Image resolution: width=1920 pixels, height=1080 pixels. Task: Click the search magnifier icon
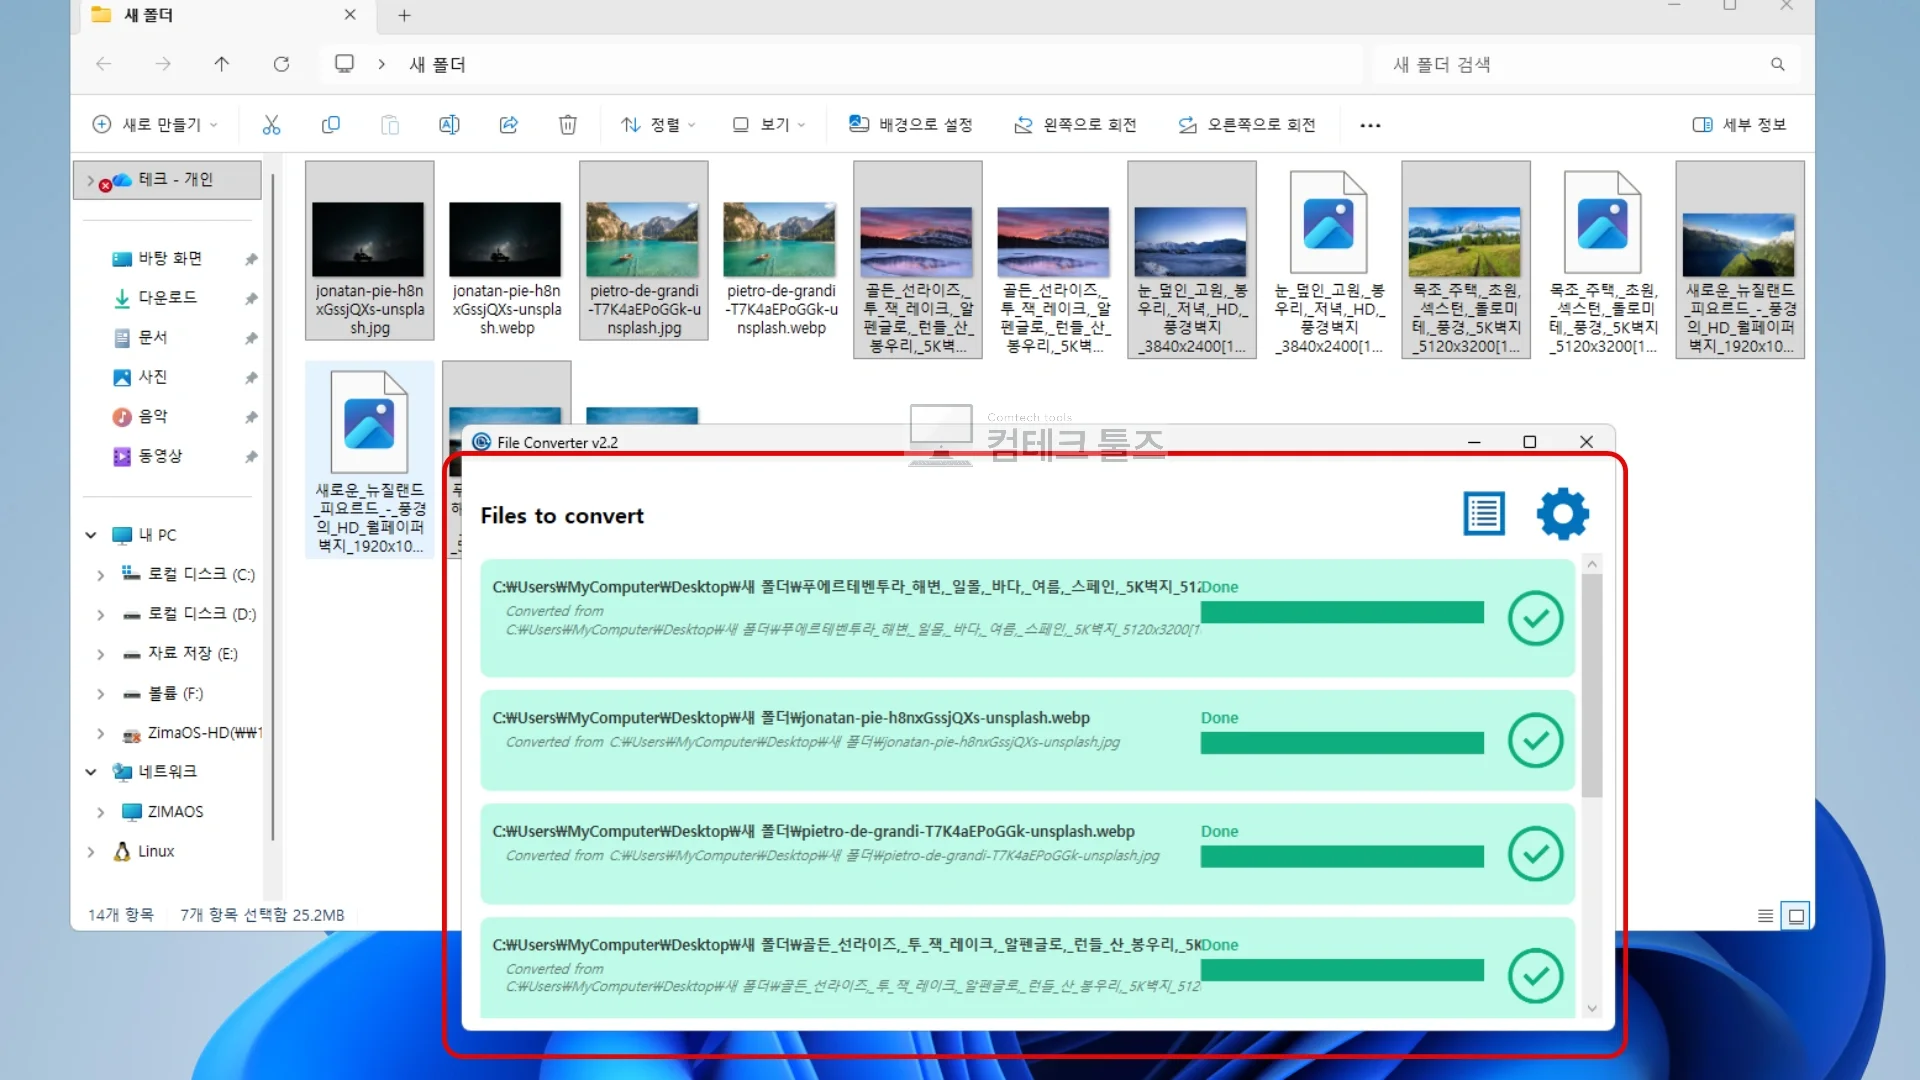(x=1777, y=64)
